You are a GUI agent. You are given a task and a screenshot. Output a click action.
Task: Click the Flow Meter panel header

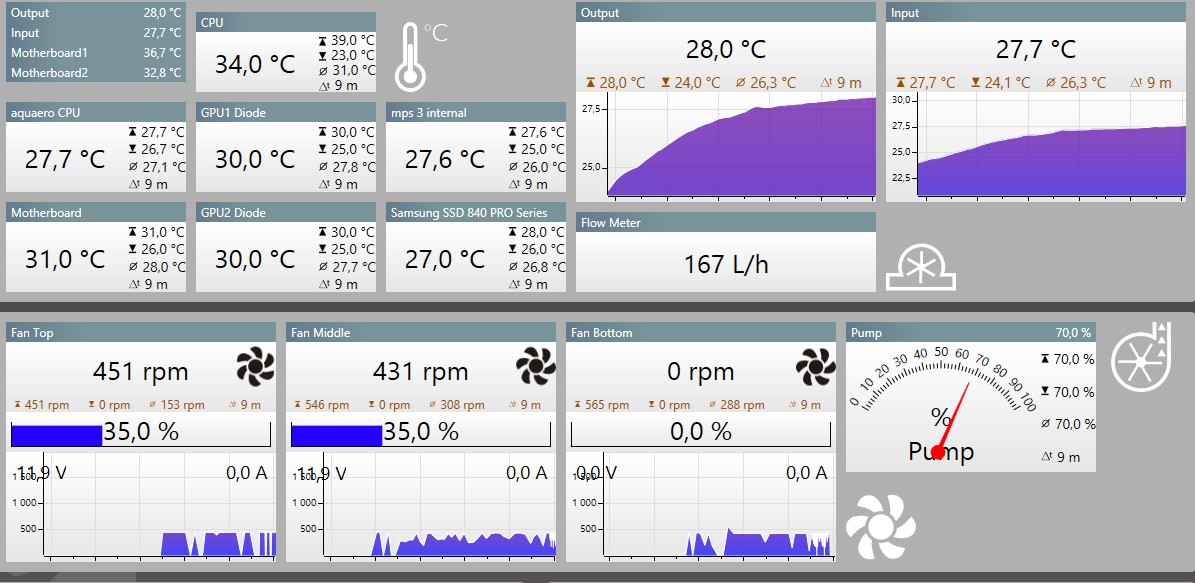726,222
